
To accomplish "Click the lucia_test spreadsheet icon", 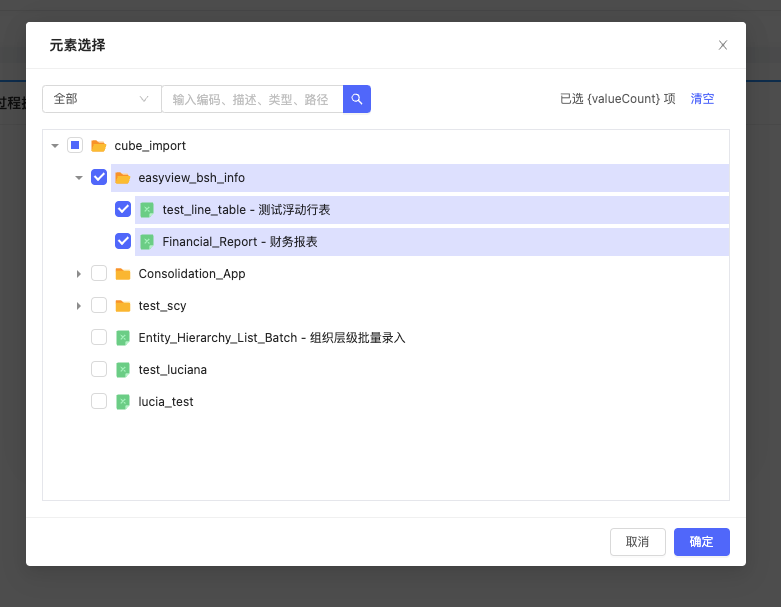I will tap(123, 402).
